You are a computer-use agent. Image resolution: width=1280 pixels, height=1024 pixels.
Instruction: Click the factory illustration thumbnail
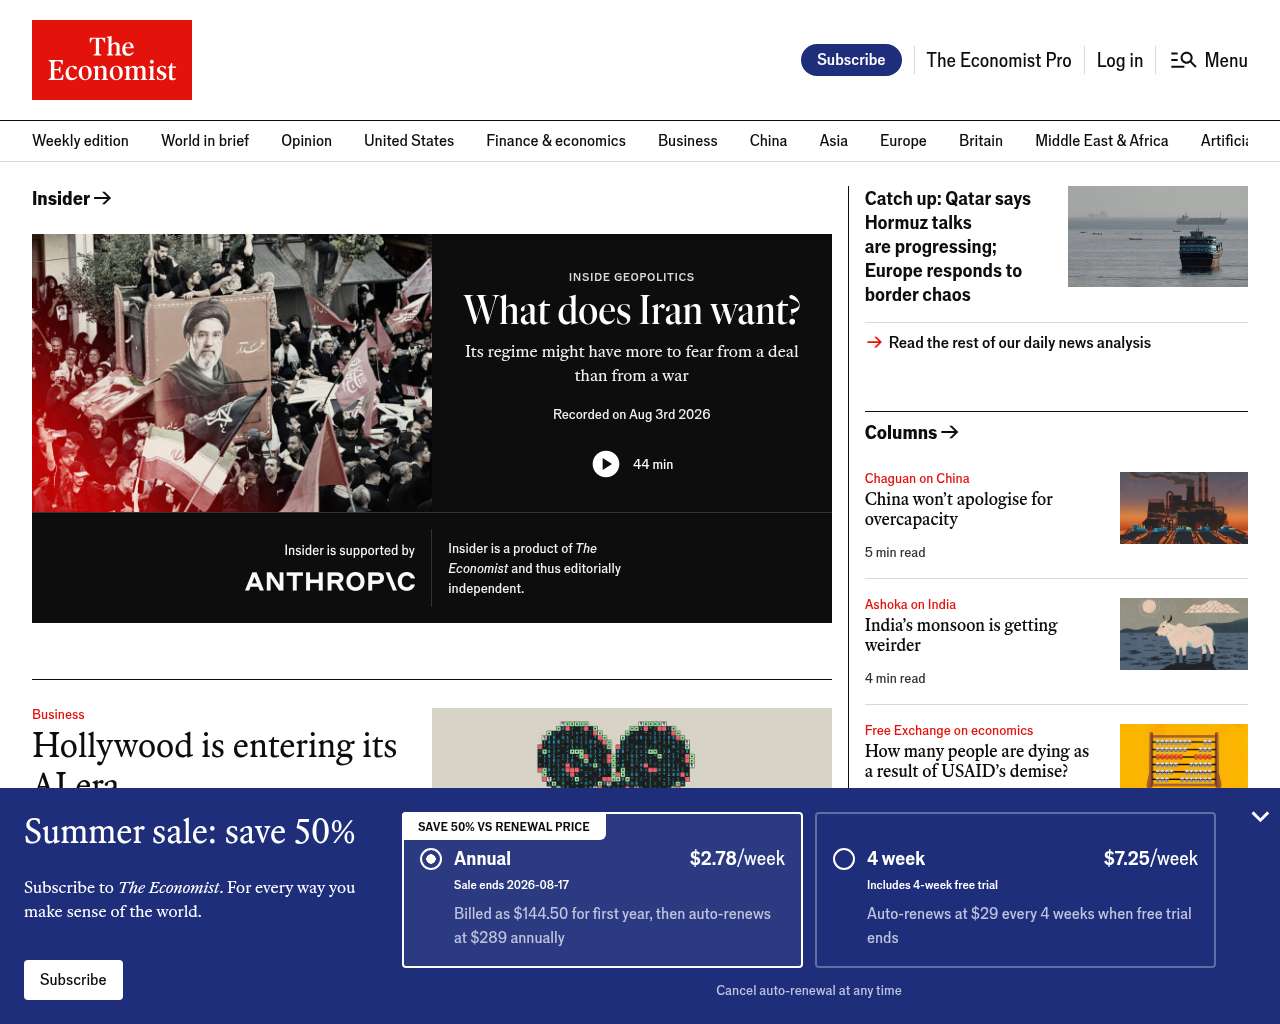[1184, 508]
